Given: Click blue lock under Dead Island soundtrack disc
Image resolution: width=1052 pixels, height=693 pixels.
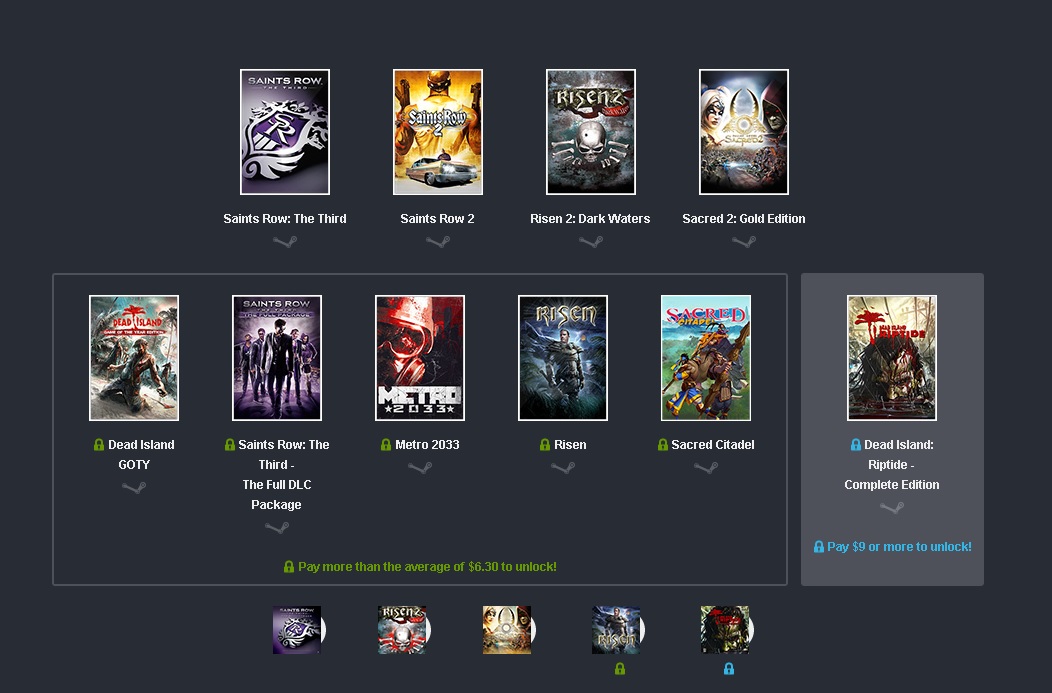Looking at the screenshot, I should pyautogui.click(x=729, y=669).
